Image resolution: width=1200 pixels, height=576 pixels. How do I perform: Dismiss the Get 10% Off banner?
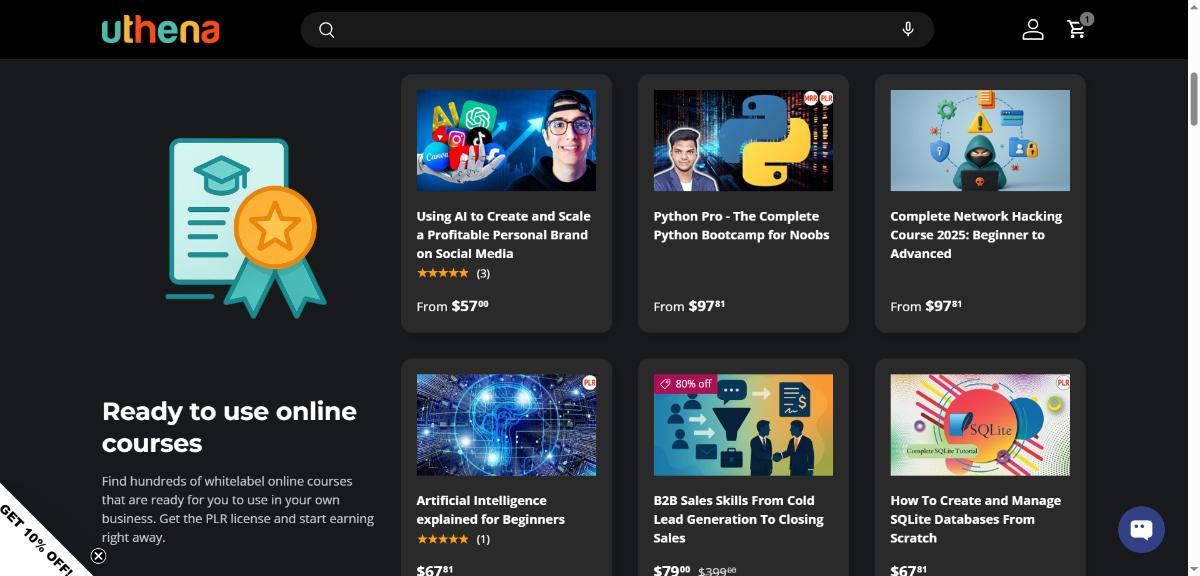pos(98,556)
